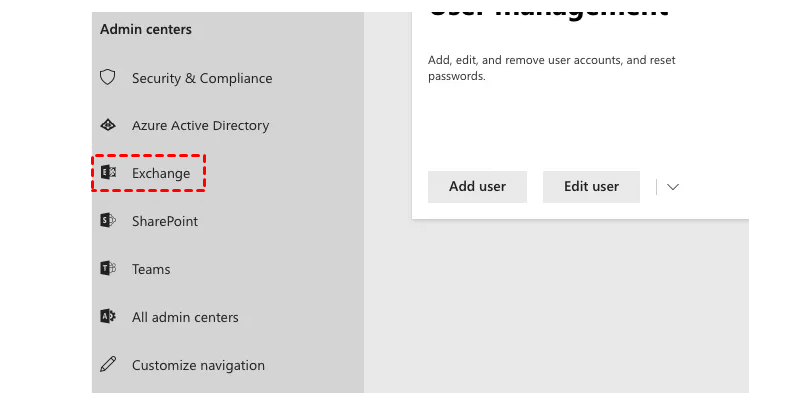Screen dimensions: 800x400
Task: Click the Azure Active Directory diamond icon
Action: click(x=109, y=126)
